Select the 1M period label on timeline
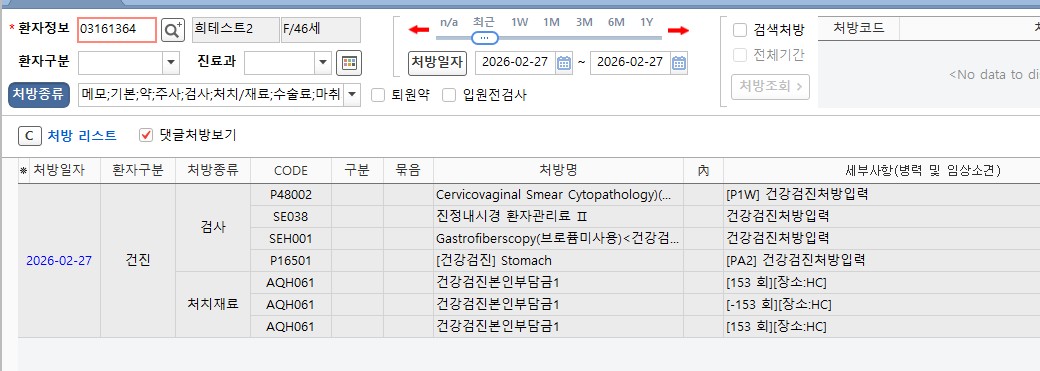1040x371 pixels. point(551,22)
